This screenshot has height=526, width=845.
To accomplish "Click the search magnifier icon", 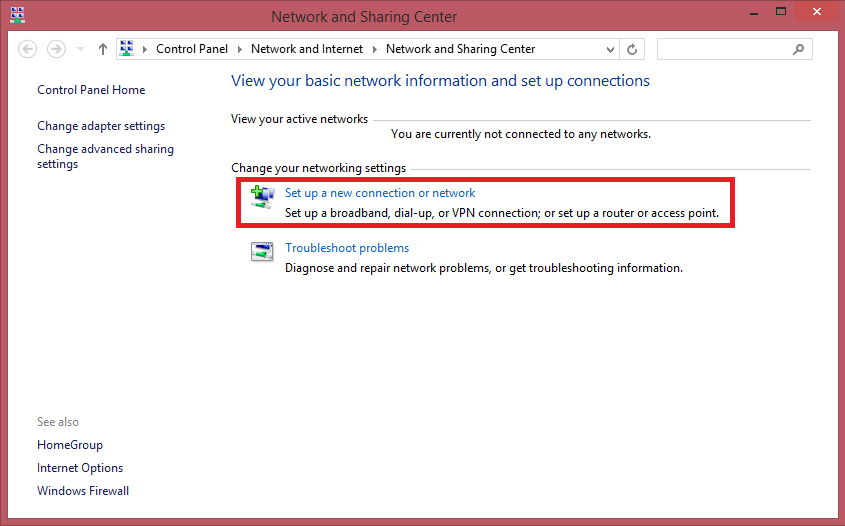I will [x=798, y=49].
